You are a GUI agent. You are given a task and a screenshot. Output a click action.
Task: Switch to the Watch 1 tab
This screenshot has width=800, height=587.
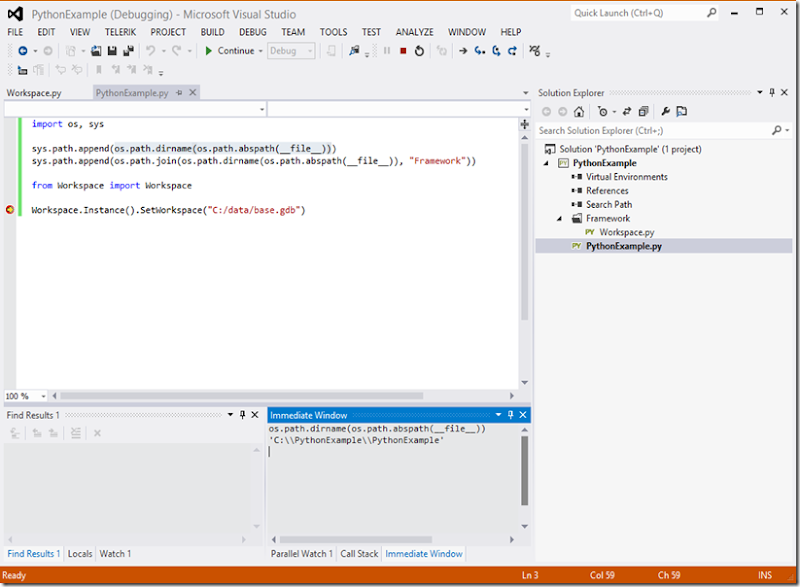click(115, 553)
